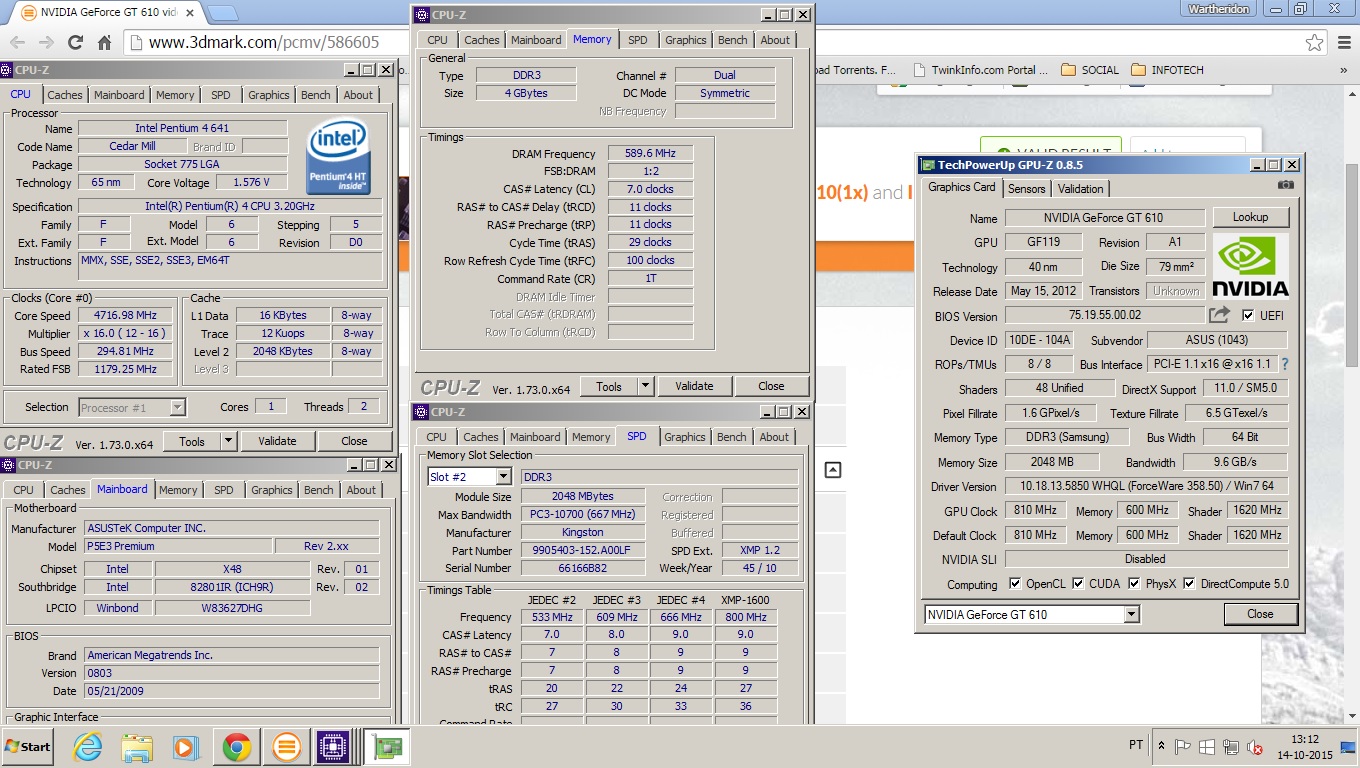Expand Tools arrow in CPU tab window
The image size is (1360, 768).
[228, 441]
